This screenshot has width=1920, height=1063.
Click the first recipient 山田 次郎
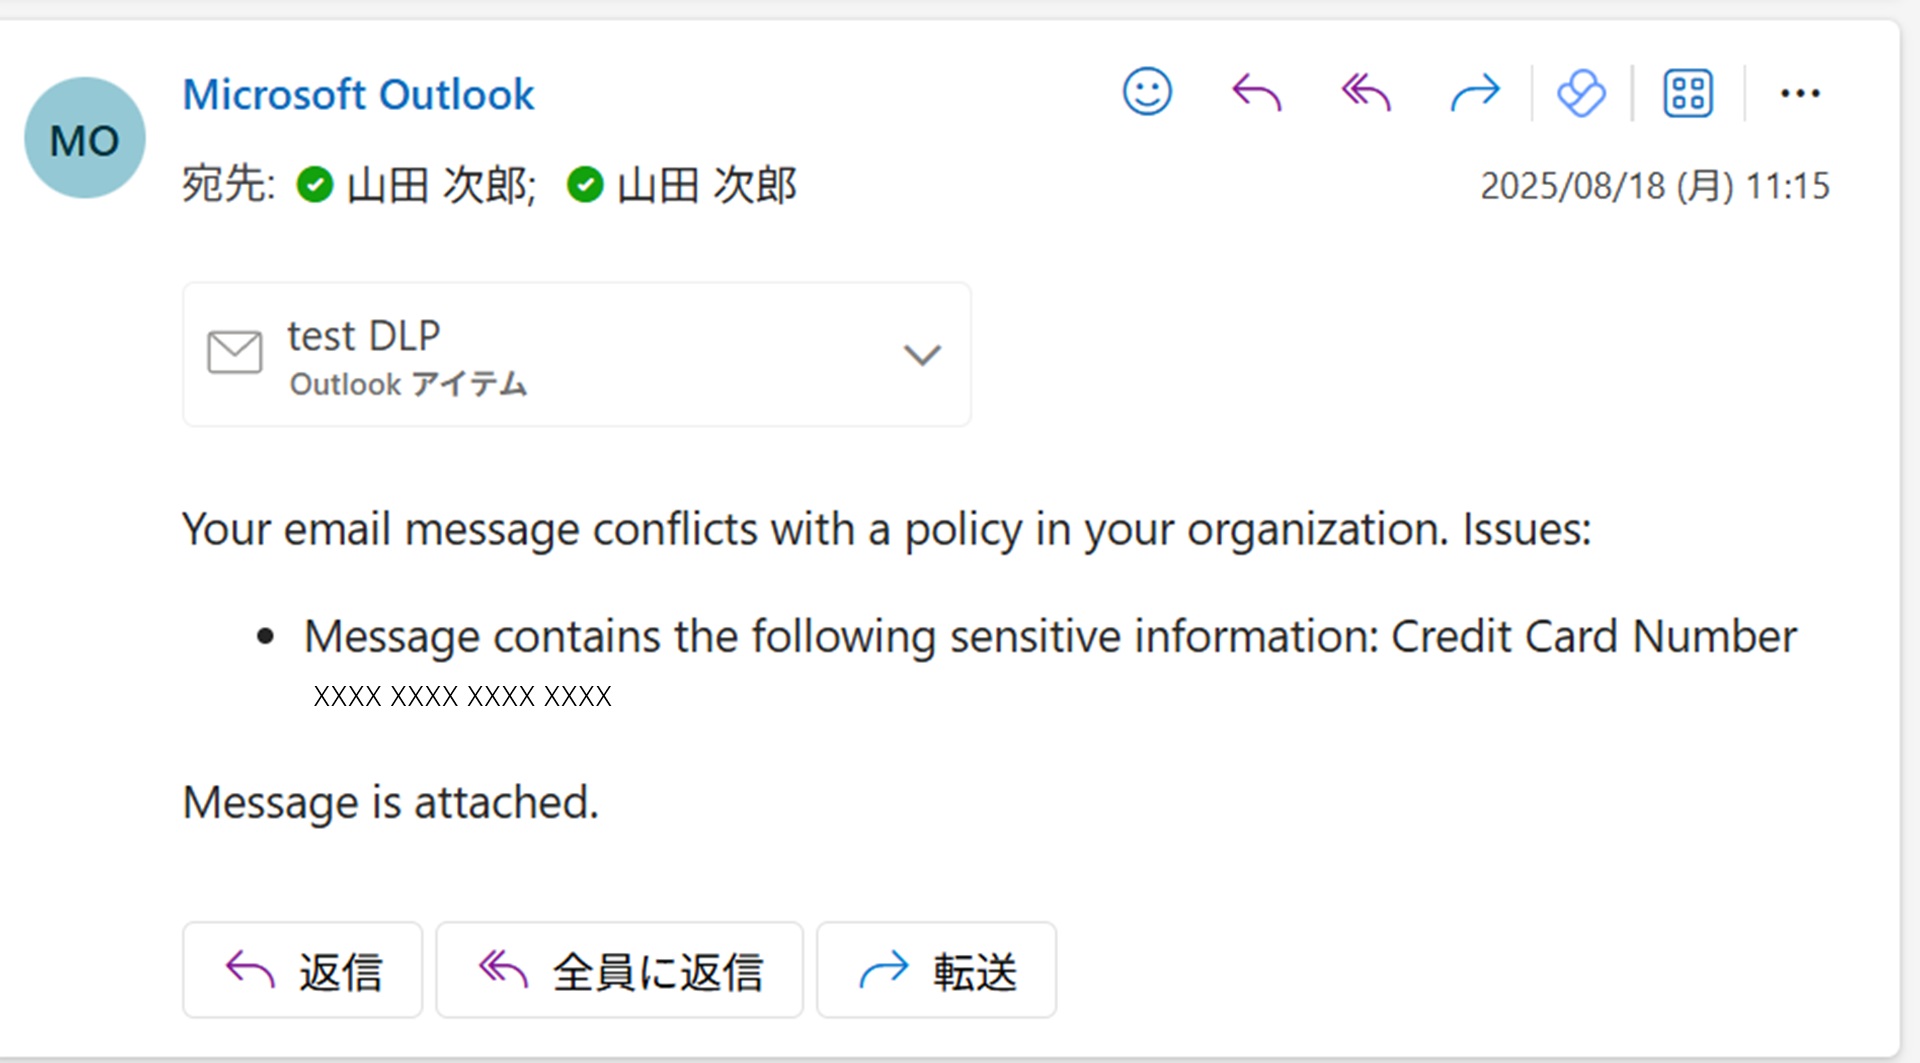[x=441, y=186]
